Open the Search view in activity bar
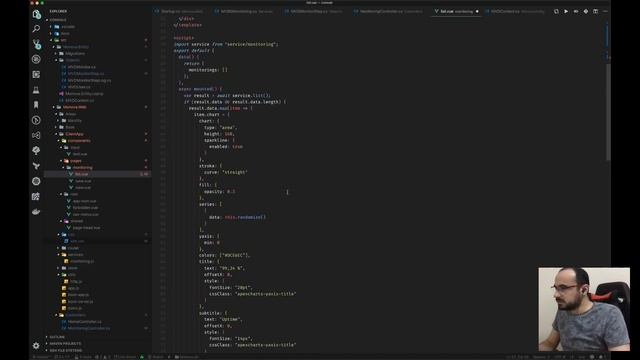This screenshot has width=640, height=360. [x=36, y=29]
